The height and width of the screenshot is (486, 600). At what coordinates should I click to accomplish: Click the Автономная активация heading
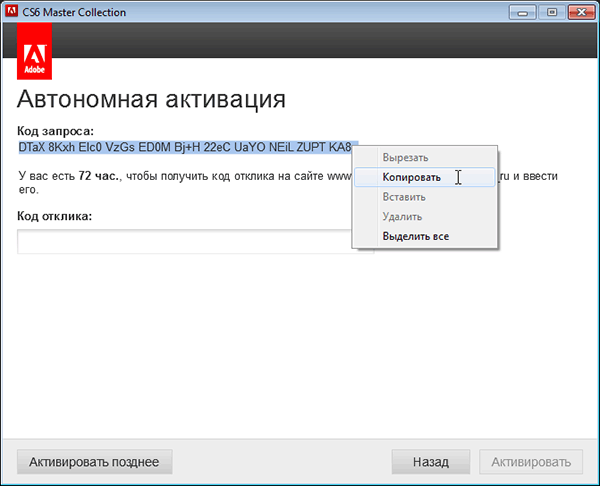pyautogui.click(x=151, y=99)
